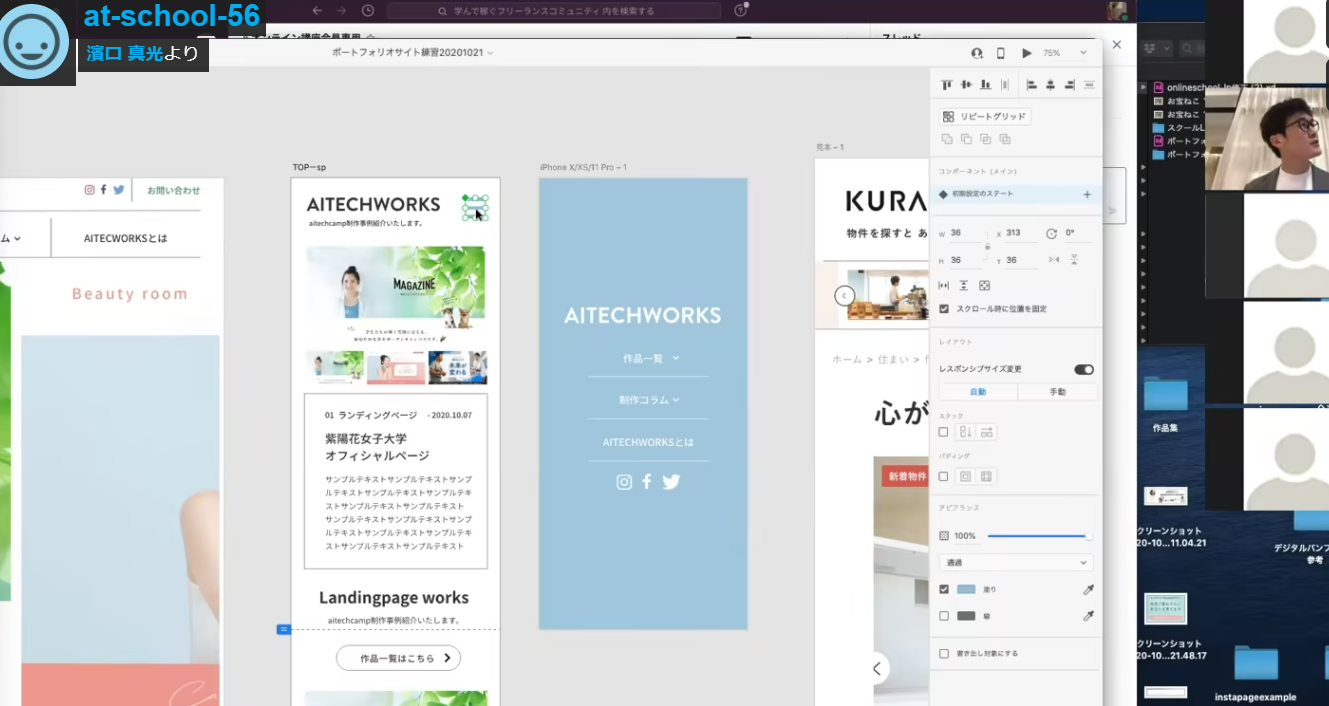Click the fixed-width constraint icon
Screen dimensions: 1329x706
click(944, 286)
